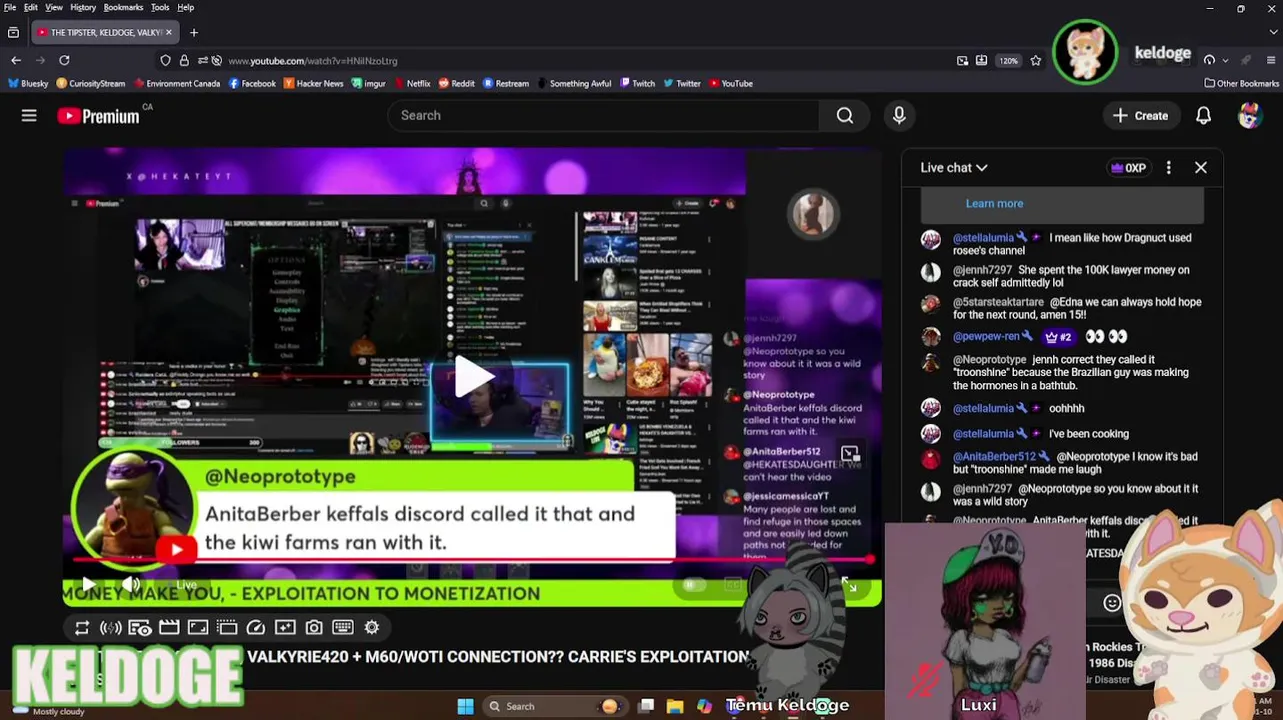Open live chat three-dot options menu
The image size is (1283, 720).
1168,168
